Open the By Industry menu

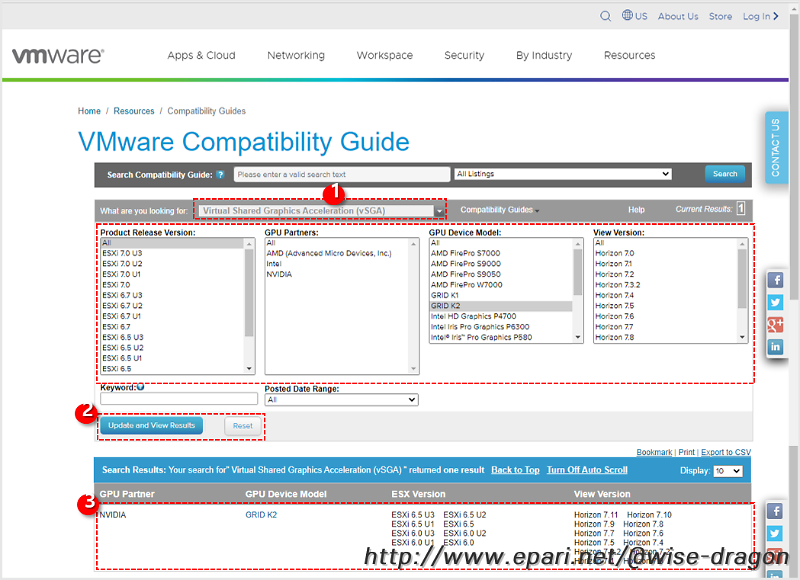click(544, 55)
